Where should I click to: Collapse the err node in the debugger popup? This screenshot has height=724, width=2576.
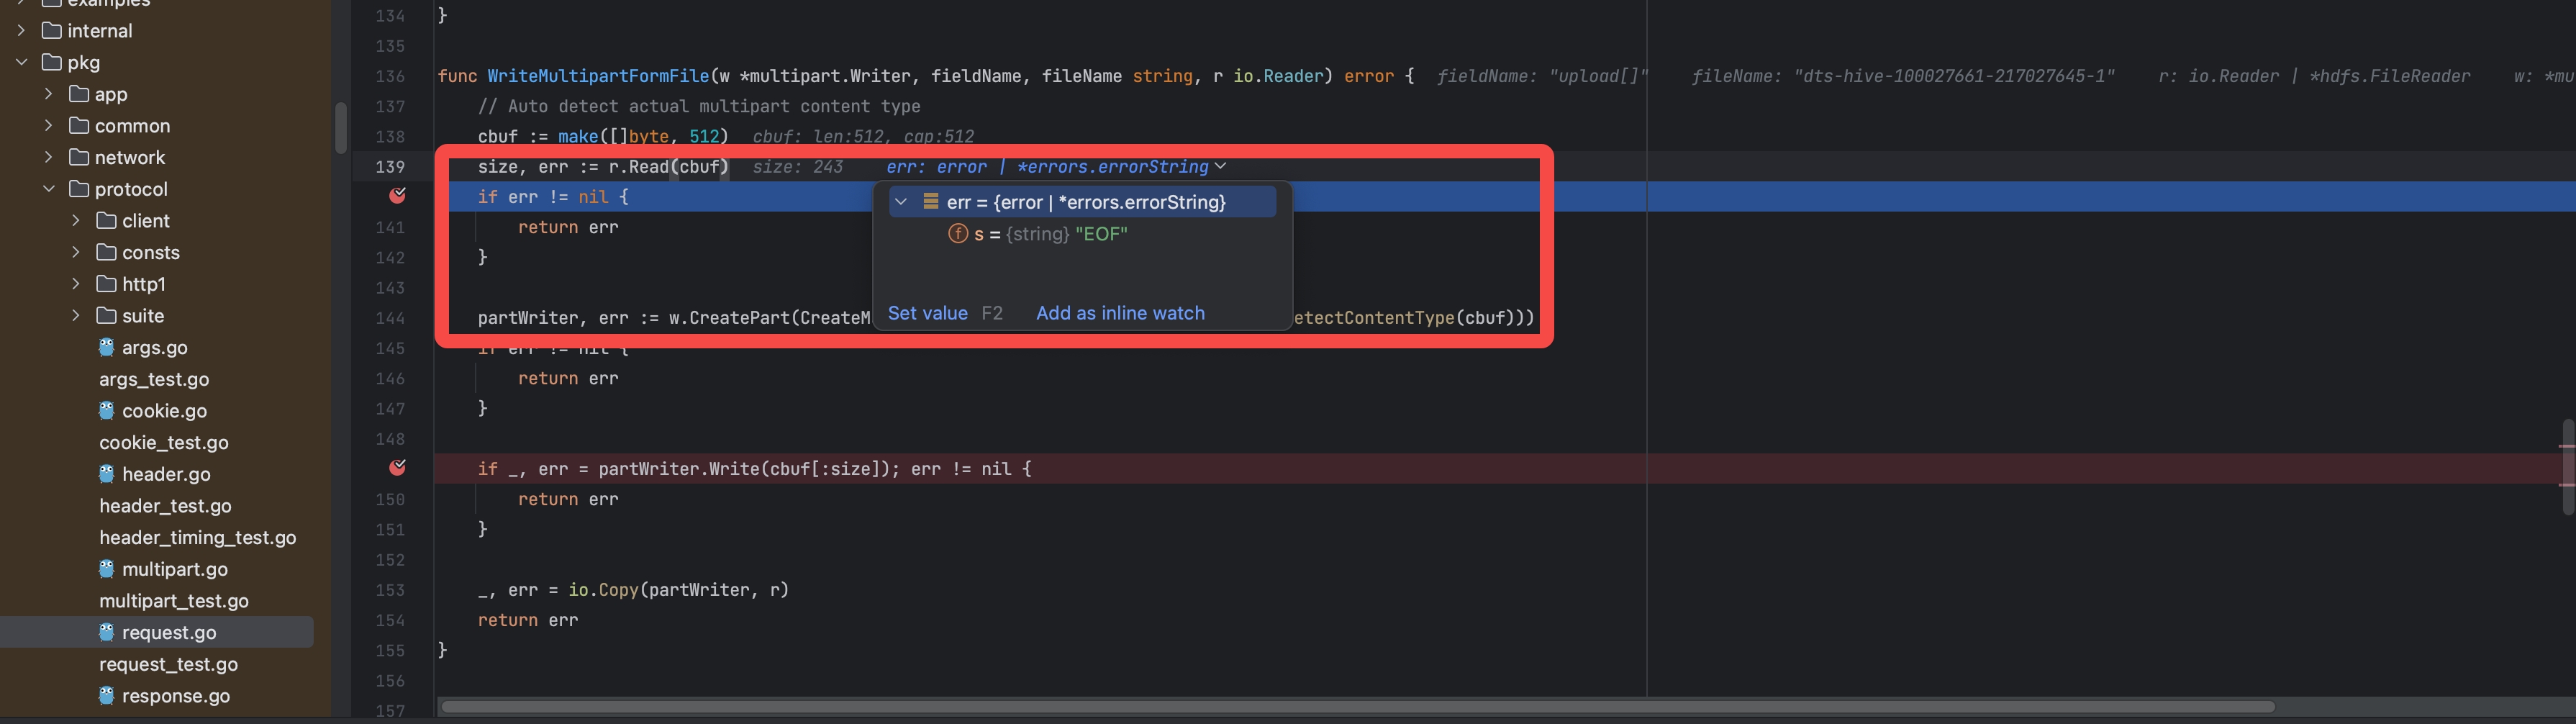click(x=901, y=202)
